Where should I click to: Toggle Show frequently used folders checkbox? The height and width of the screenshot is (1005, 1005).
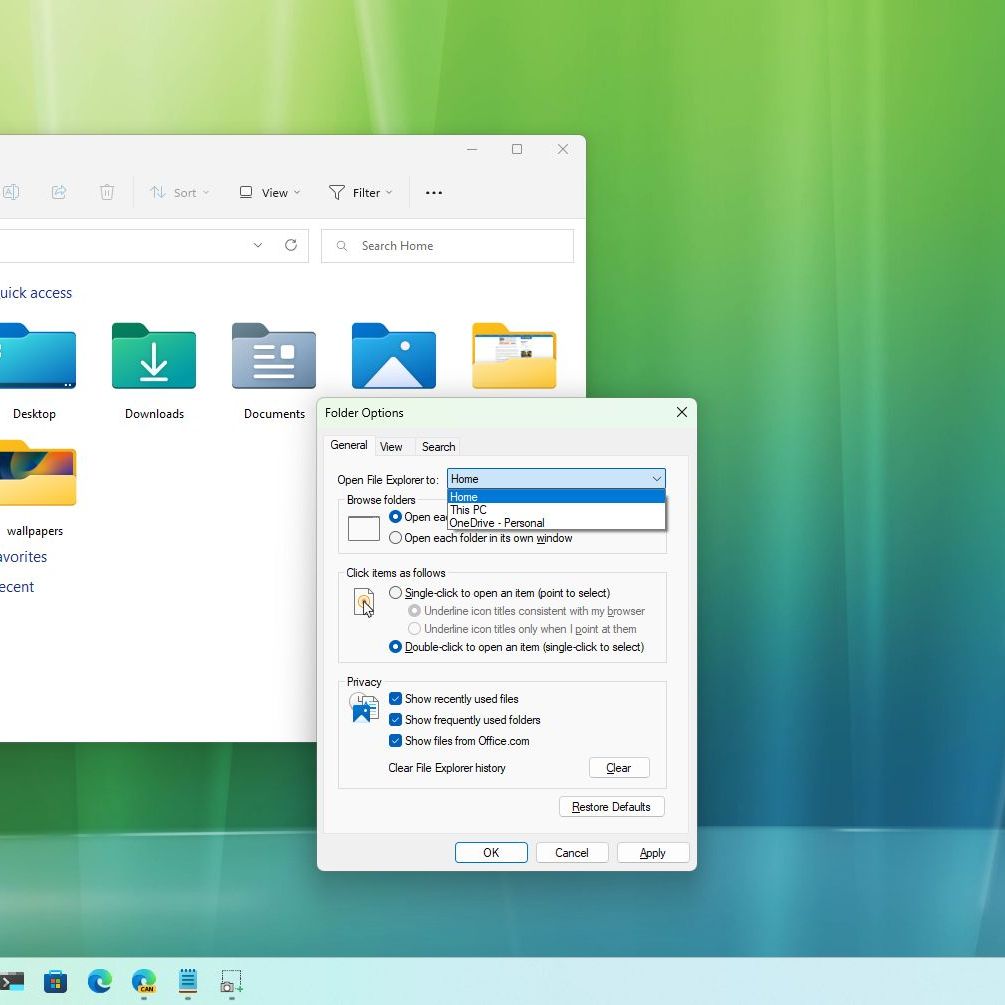[x=396, y=720]
